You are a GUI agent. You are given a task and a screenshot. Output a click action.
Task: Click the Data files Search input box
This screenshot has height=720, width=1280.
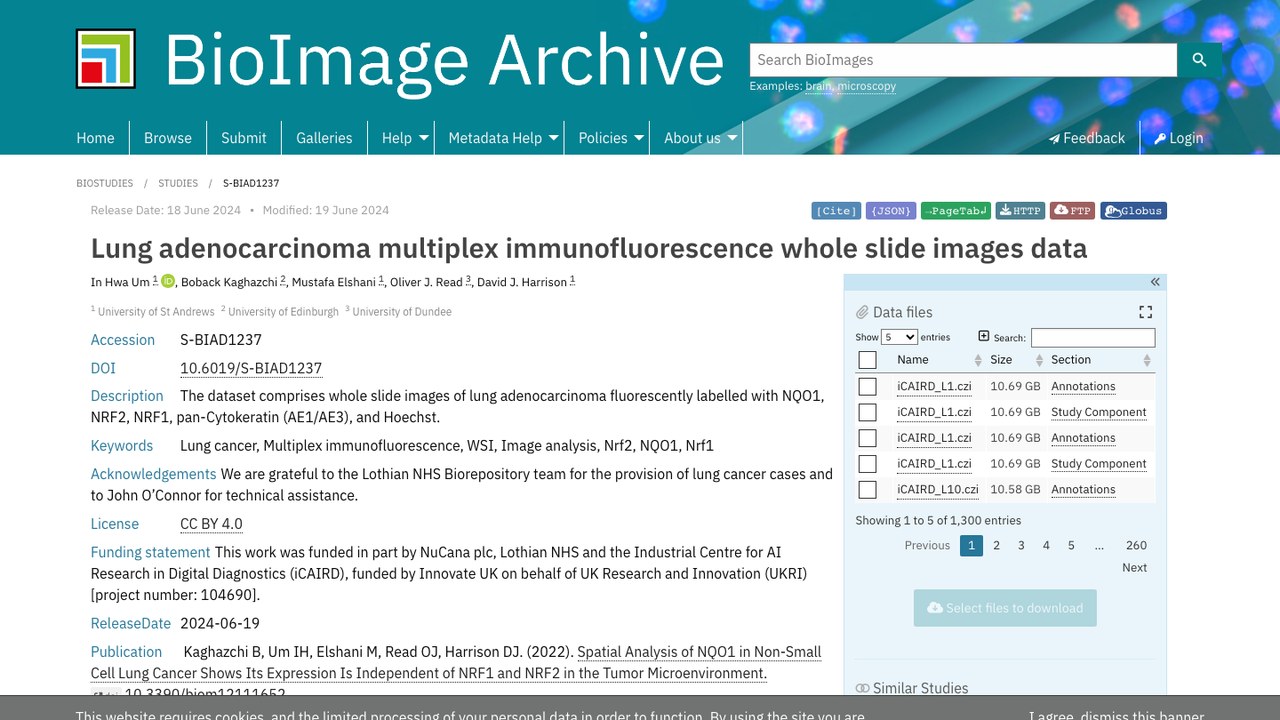click(1093, 338)
